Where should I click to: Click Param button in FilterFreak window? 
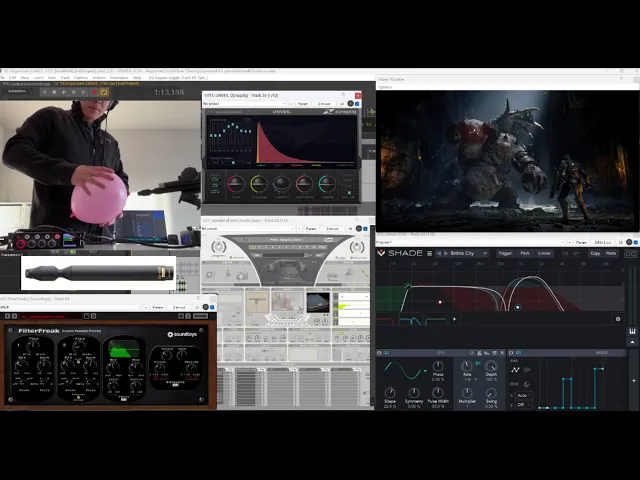[x=158, y=307]
